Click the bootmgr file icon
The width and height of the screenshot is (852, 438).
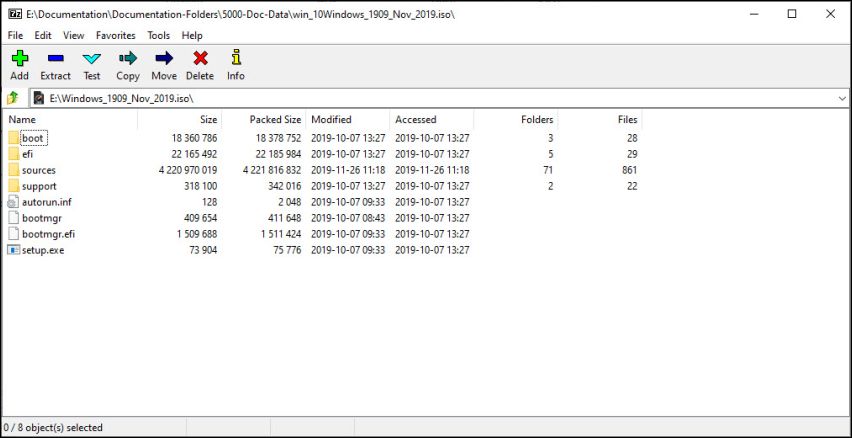pos(14,218)
